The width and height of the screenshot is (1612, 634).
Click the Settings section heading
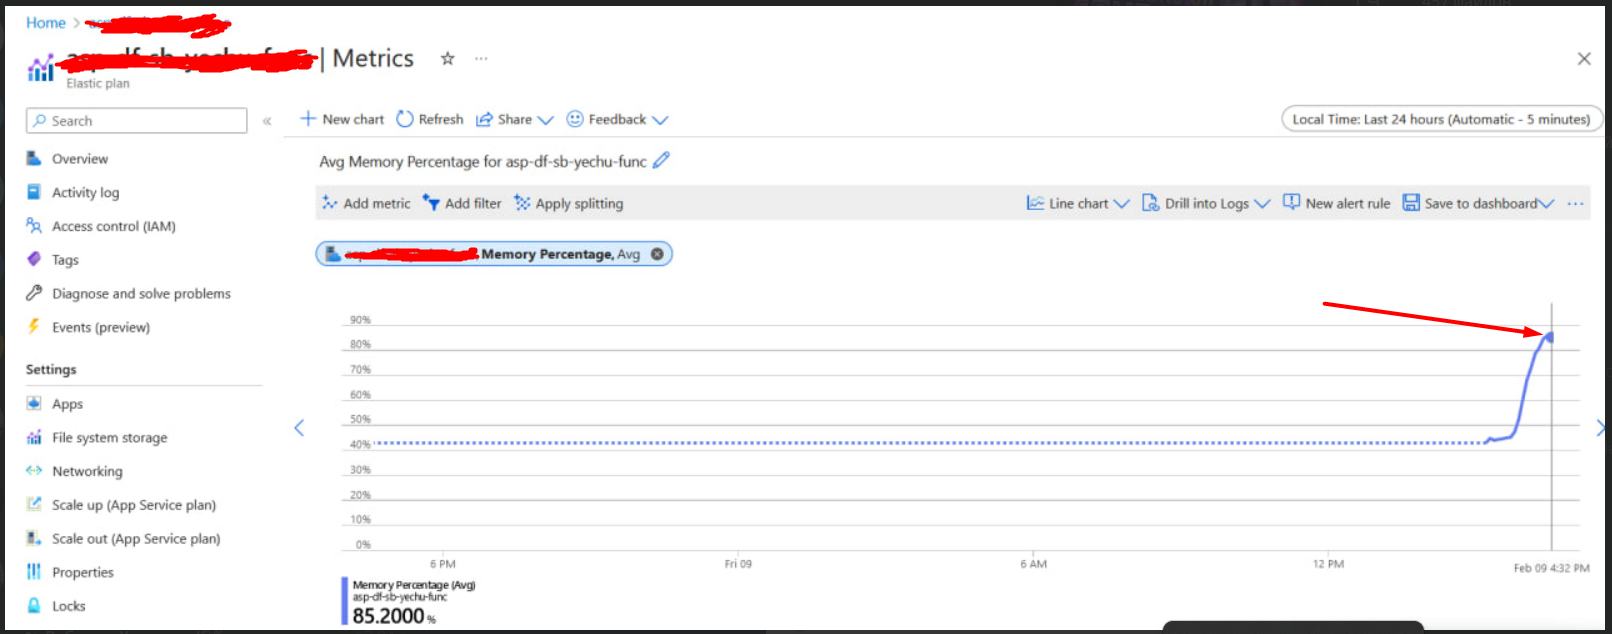point(51,369)
